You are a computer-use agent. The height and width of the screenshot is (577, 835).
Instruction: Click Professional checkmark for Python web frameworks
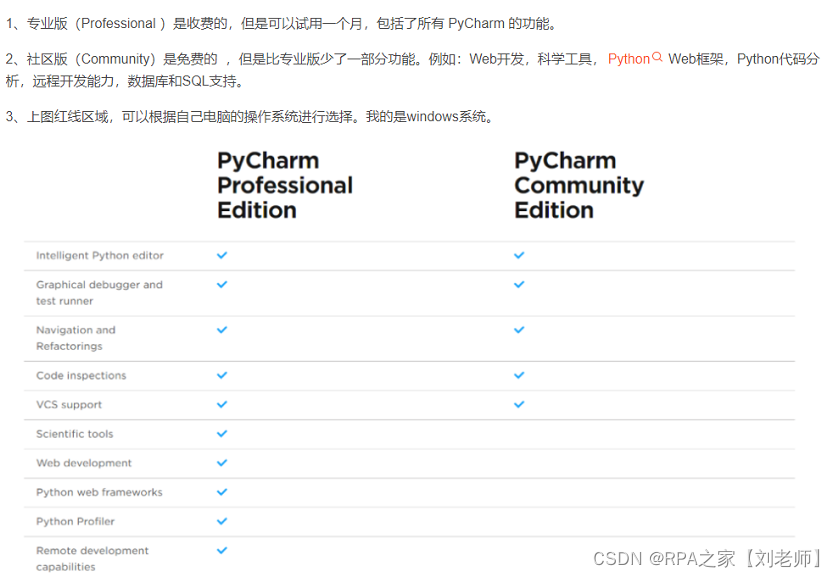tap(222, 492)
